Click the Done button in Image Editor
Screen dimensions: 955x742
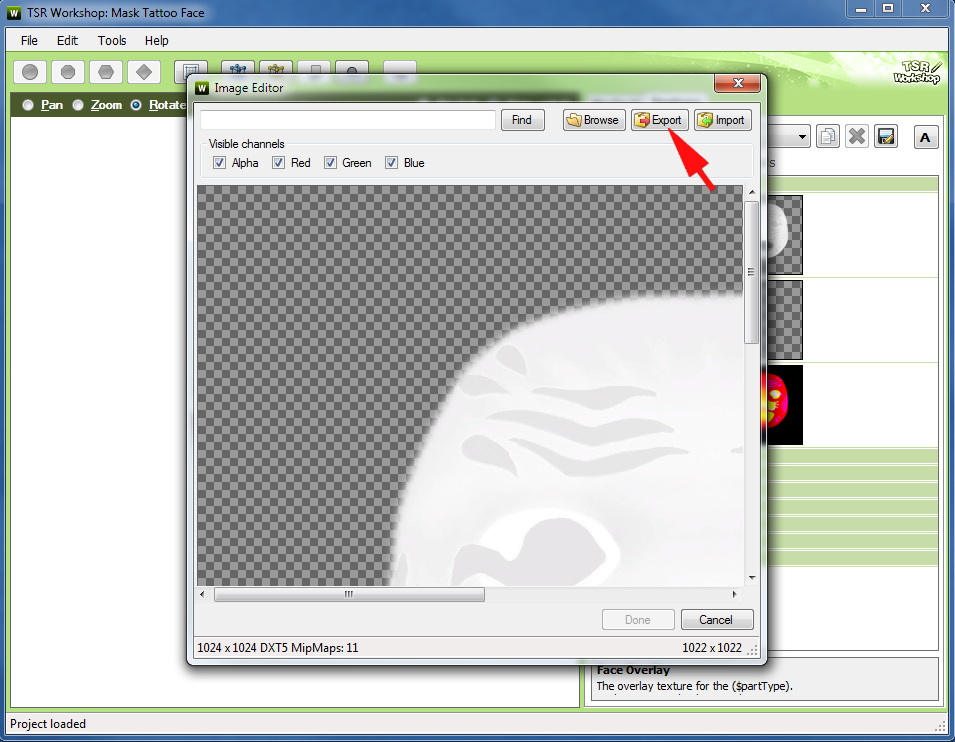point(638,620)
